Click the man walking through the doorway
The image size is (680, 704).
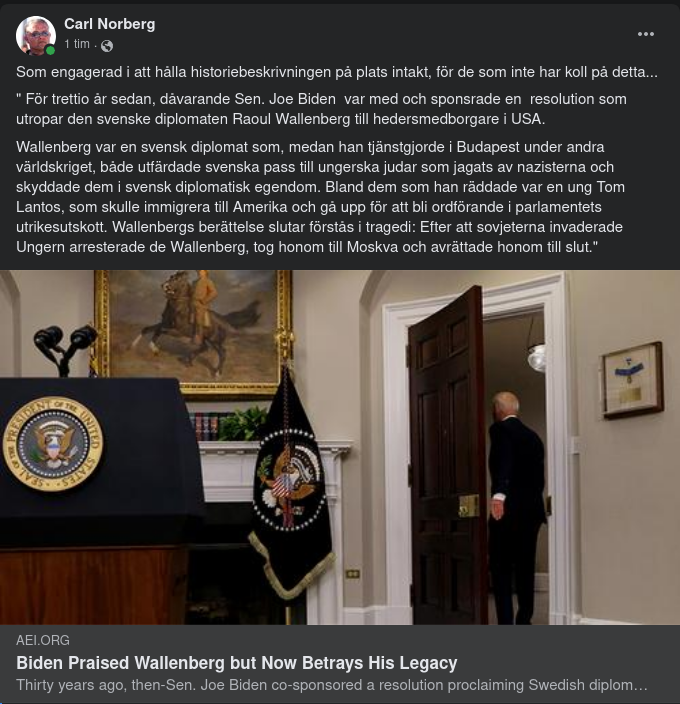(x=515, y=507)
